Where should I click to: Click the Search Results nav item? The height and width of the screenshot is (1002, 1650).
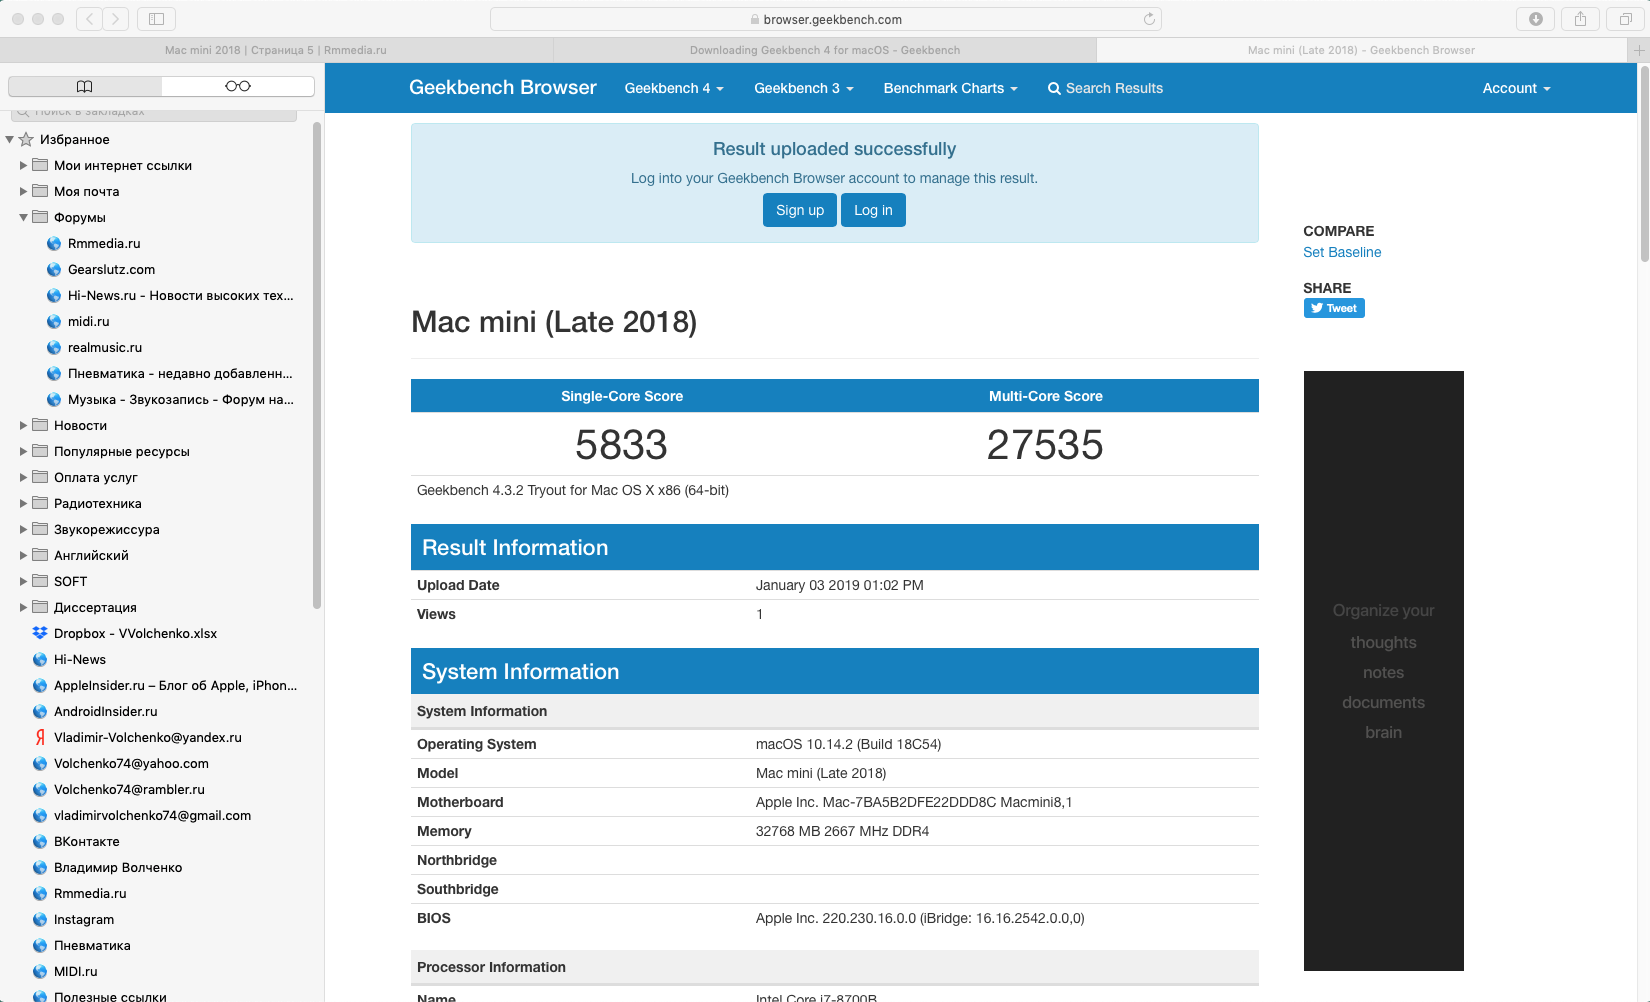(1105, 88)
